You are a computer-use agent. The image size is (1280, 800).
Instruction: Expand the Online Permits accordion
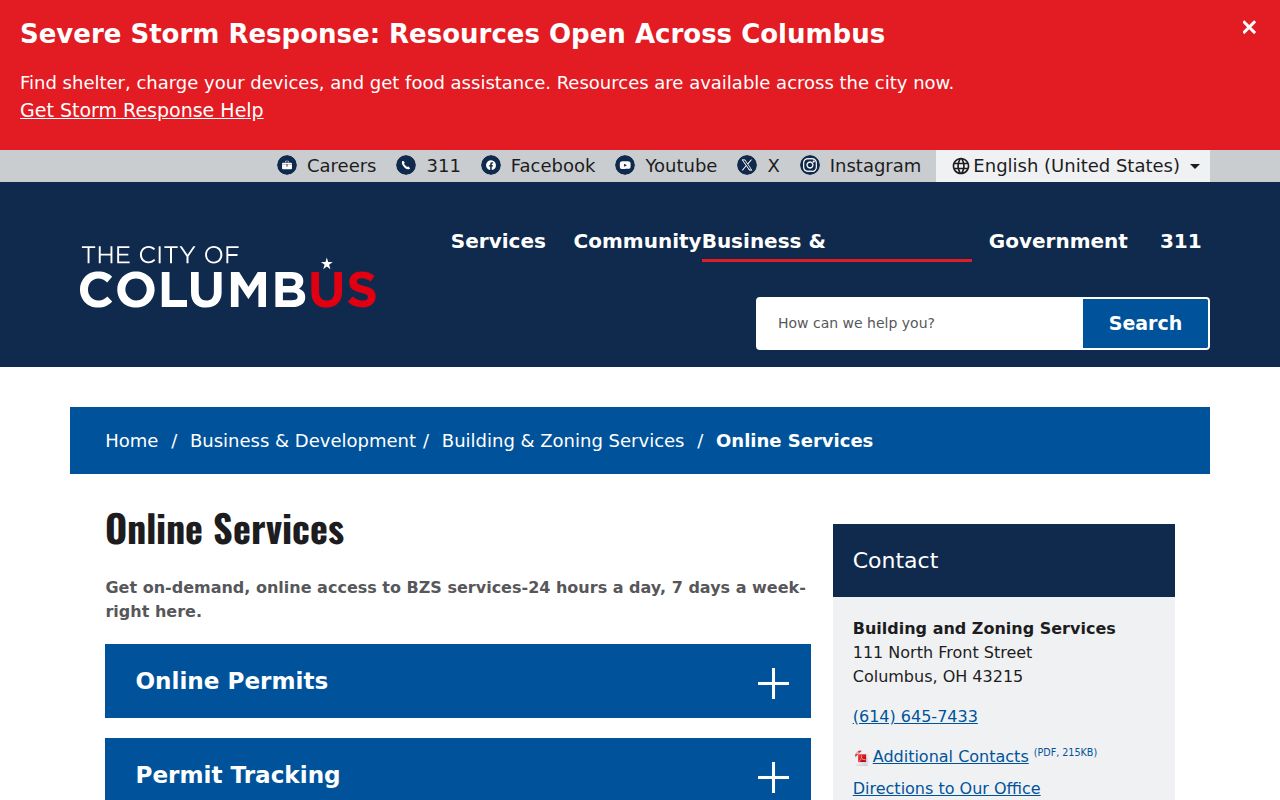point(458,681)
